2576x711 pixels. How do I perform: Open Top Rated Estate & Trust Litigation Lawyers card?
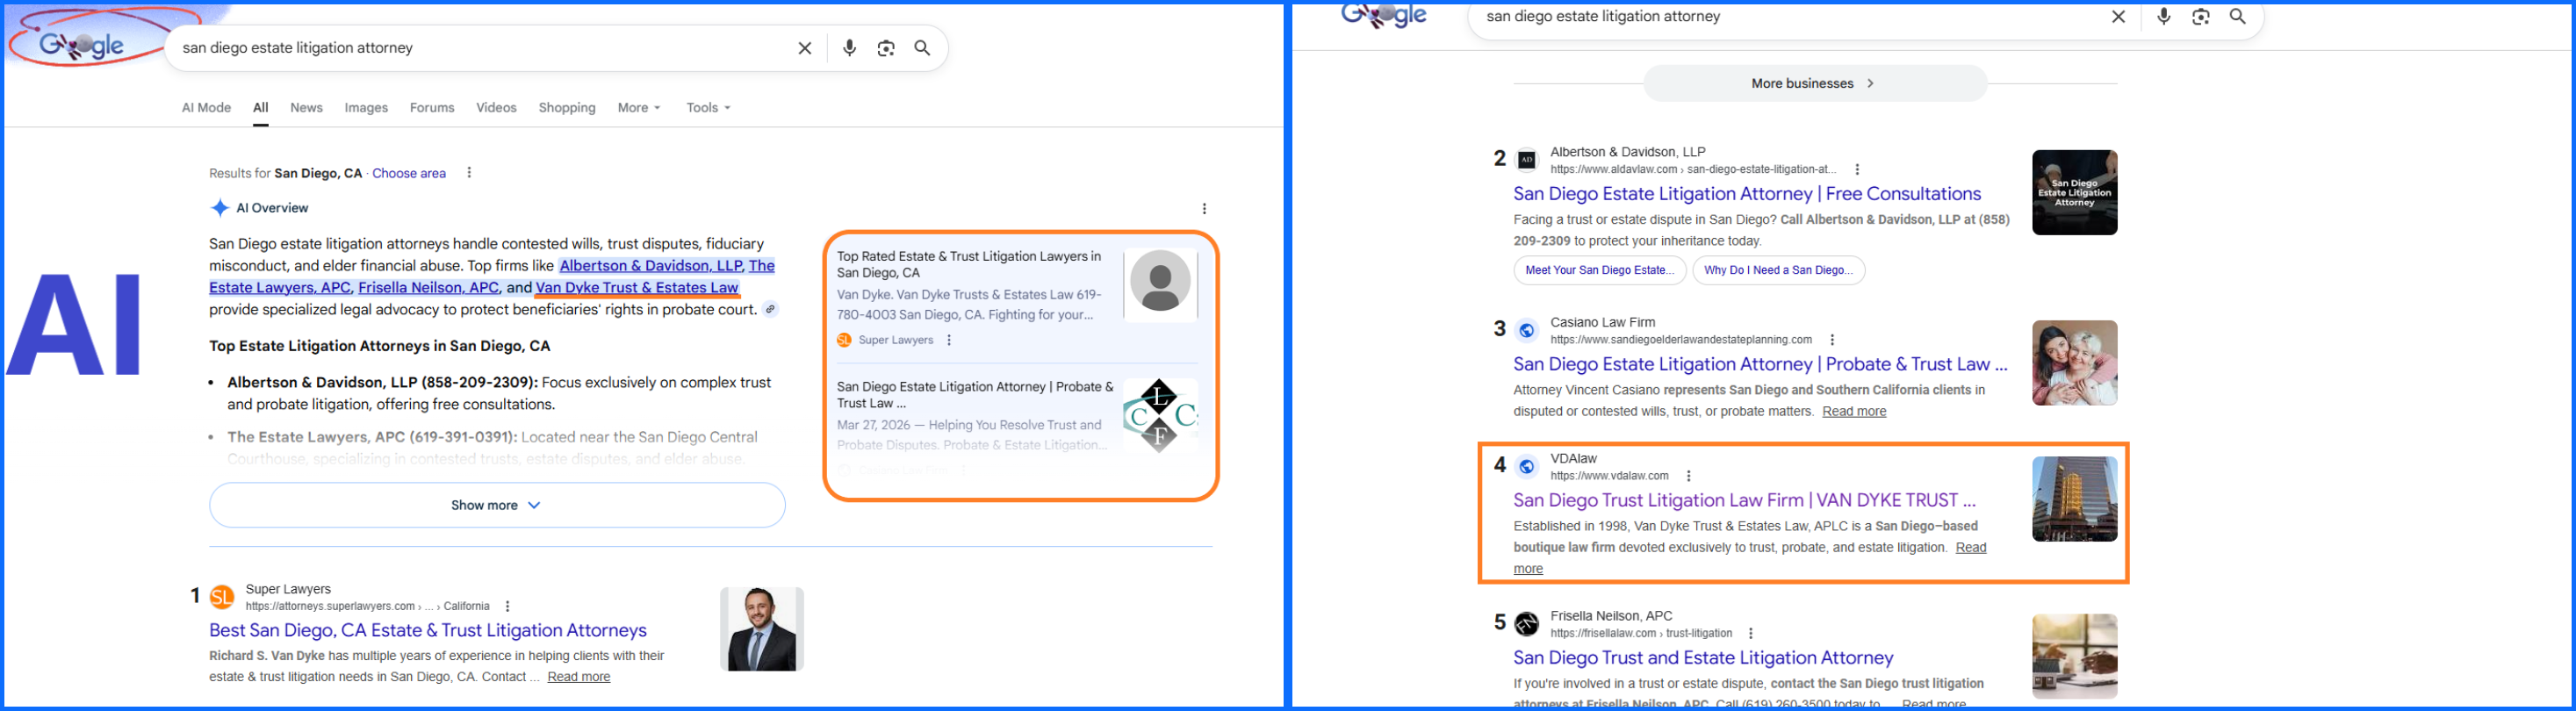tap(969, 265)
